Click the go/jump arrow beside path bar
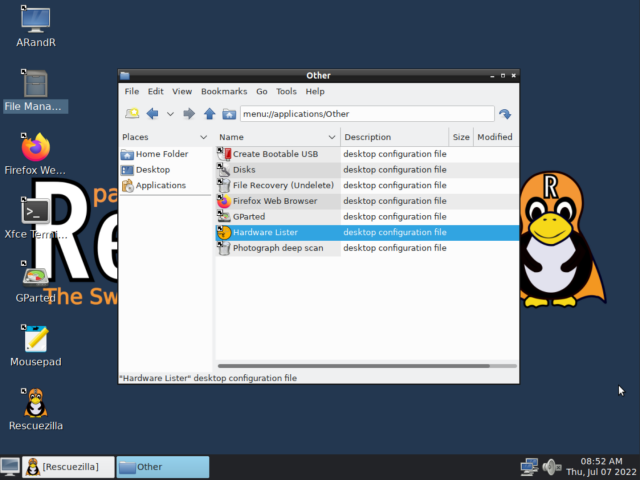 click(505, 114)
